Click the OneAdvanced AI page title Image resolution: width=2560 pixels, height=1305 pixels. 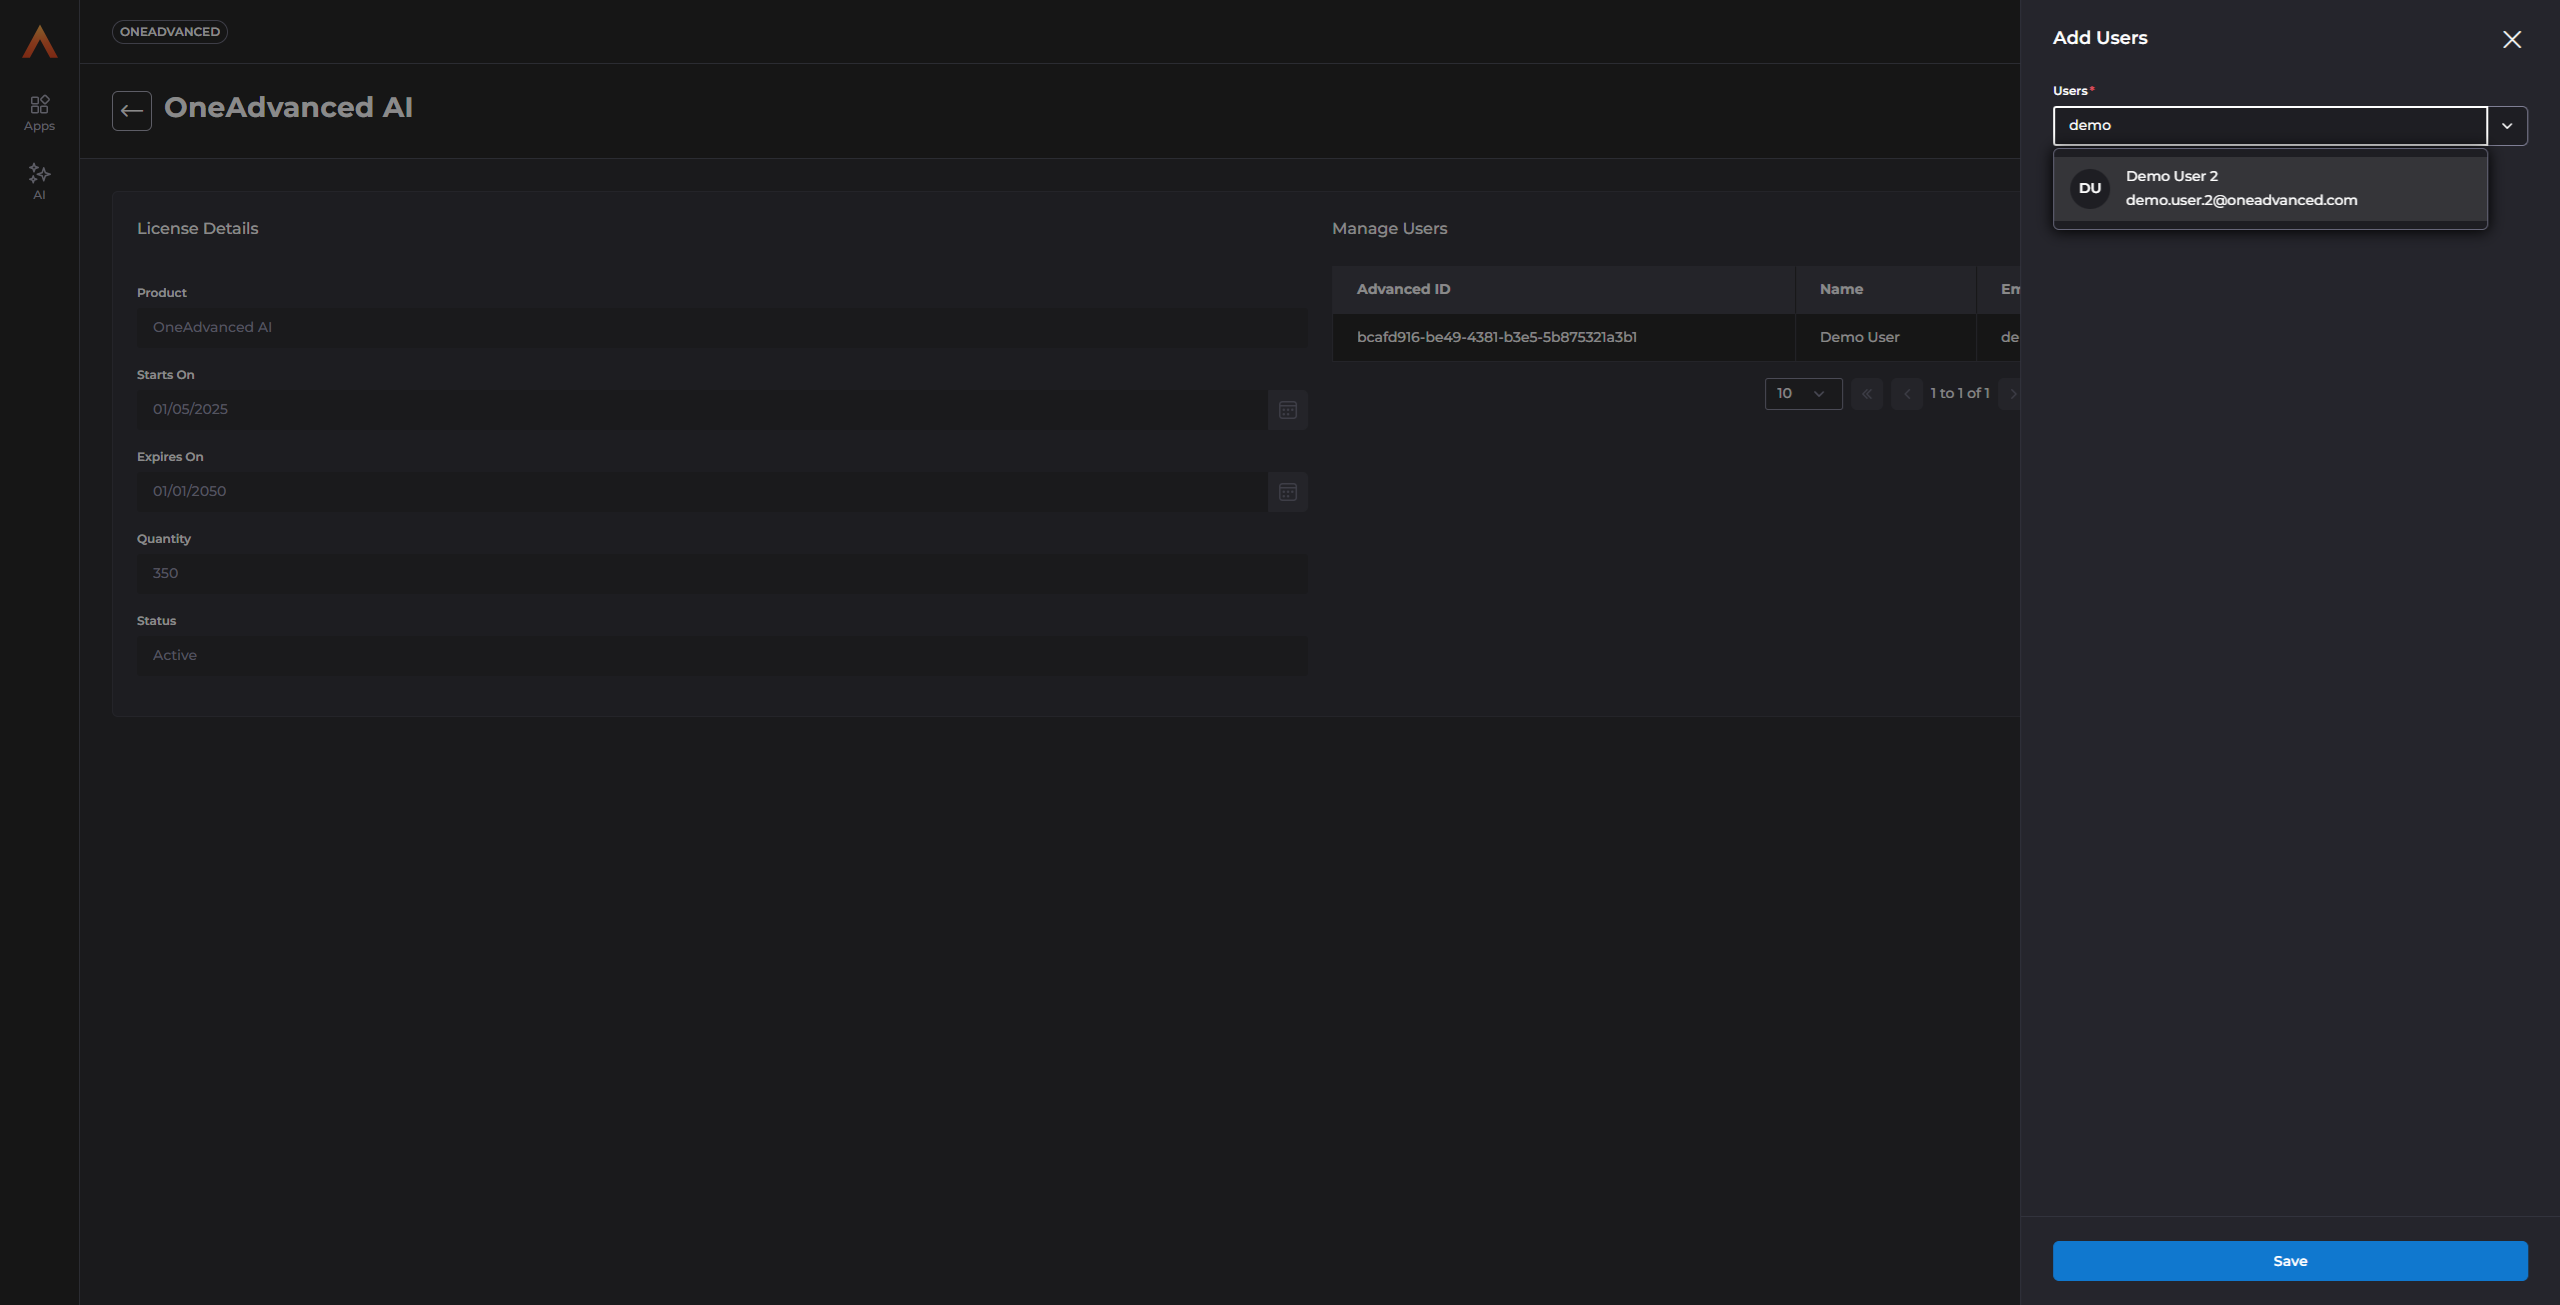pos(288,108)
